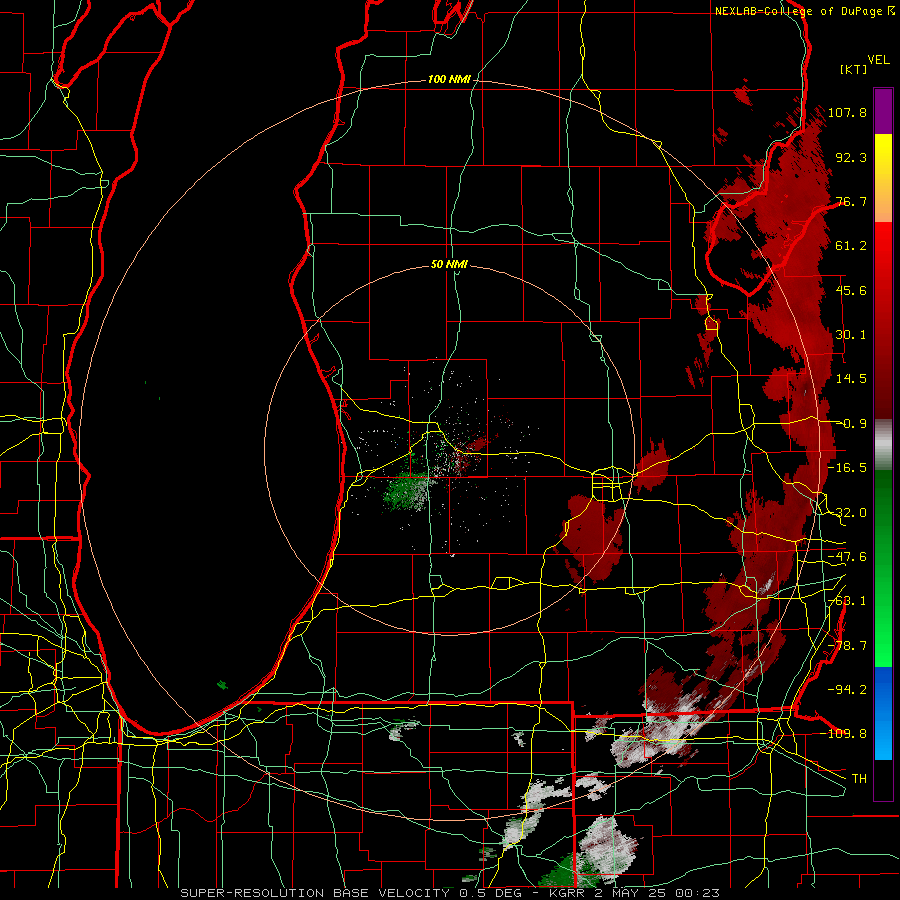Pick the purple segment of the velocity color bar
This screenshot has height=900, width=900.
pyautogui.click(x=883, y=112)
